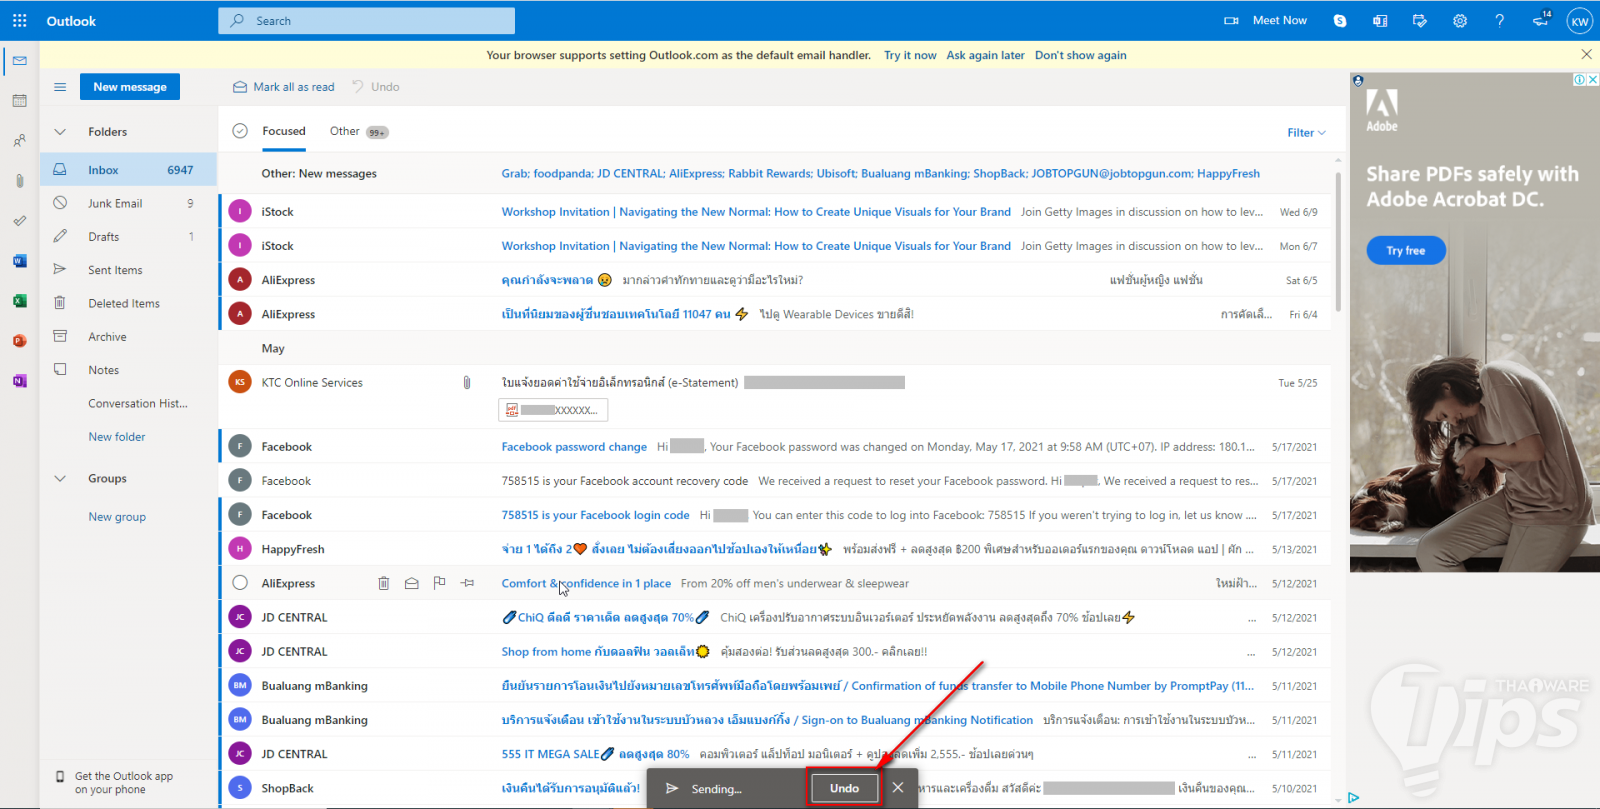
Task: Open the Sent Items folder
Action: (x=128, y=270)
